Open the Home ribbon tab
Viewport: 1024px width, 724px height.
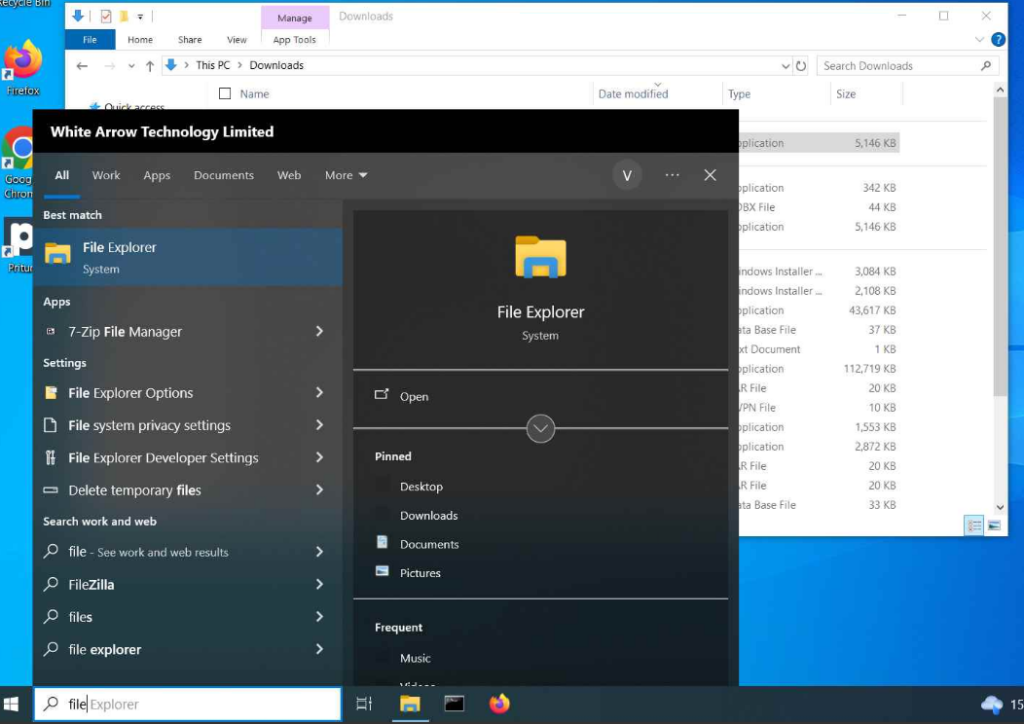tap(140, 40)
